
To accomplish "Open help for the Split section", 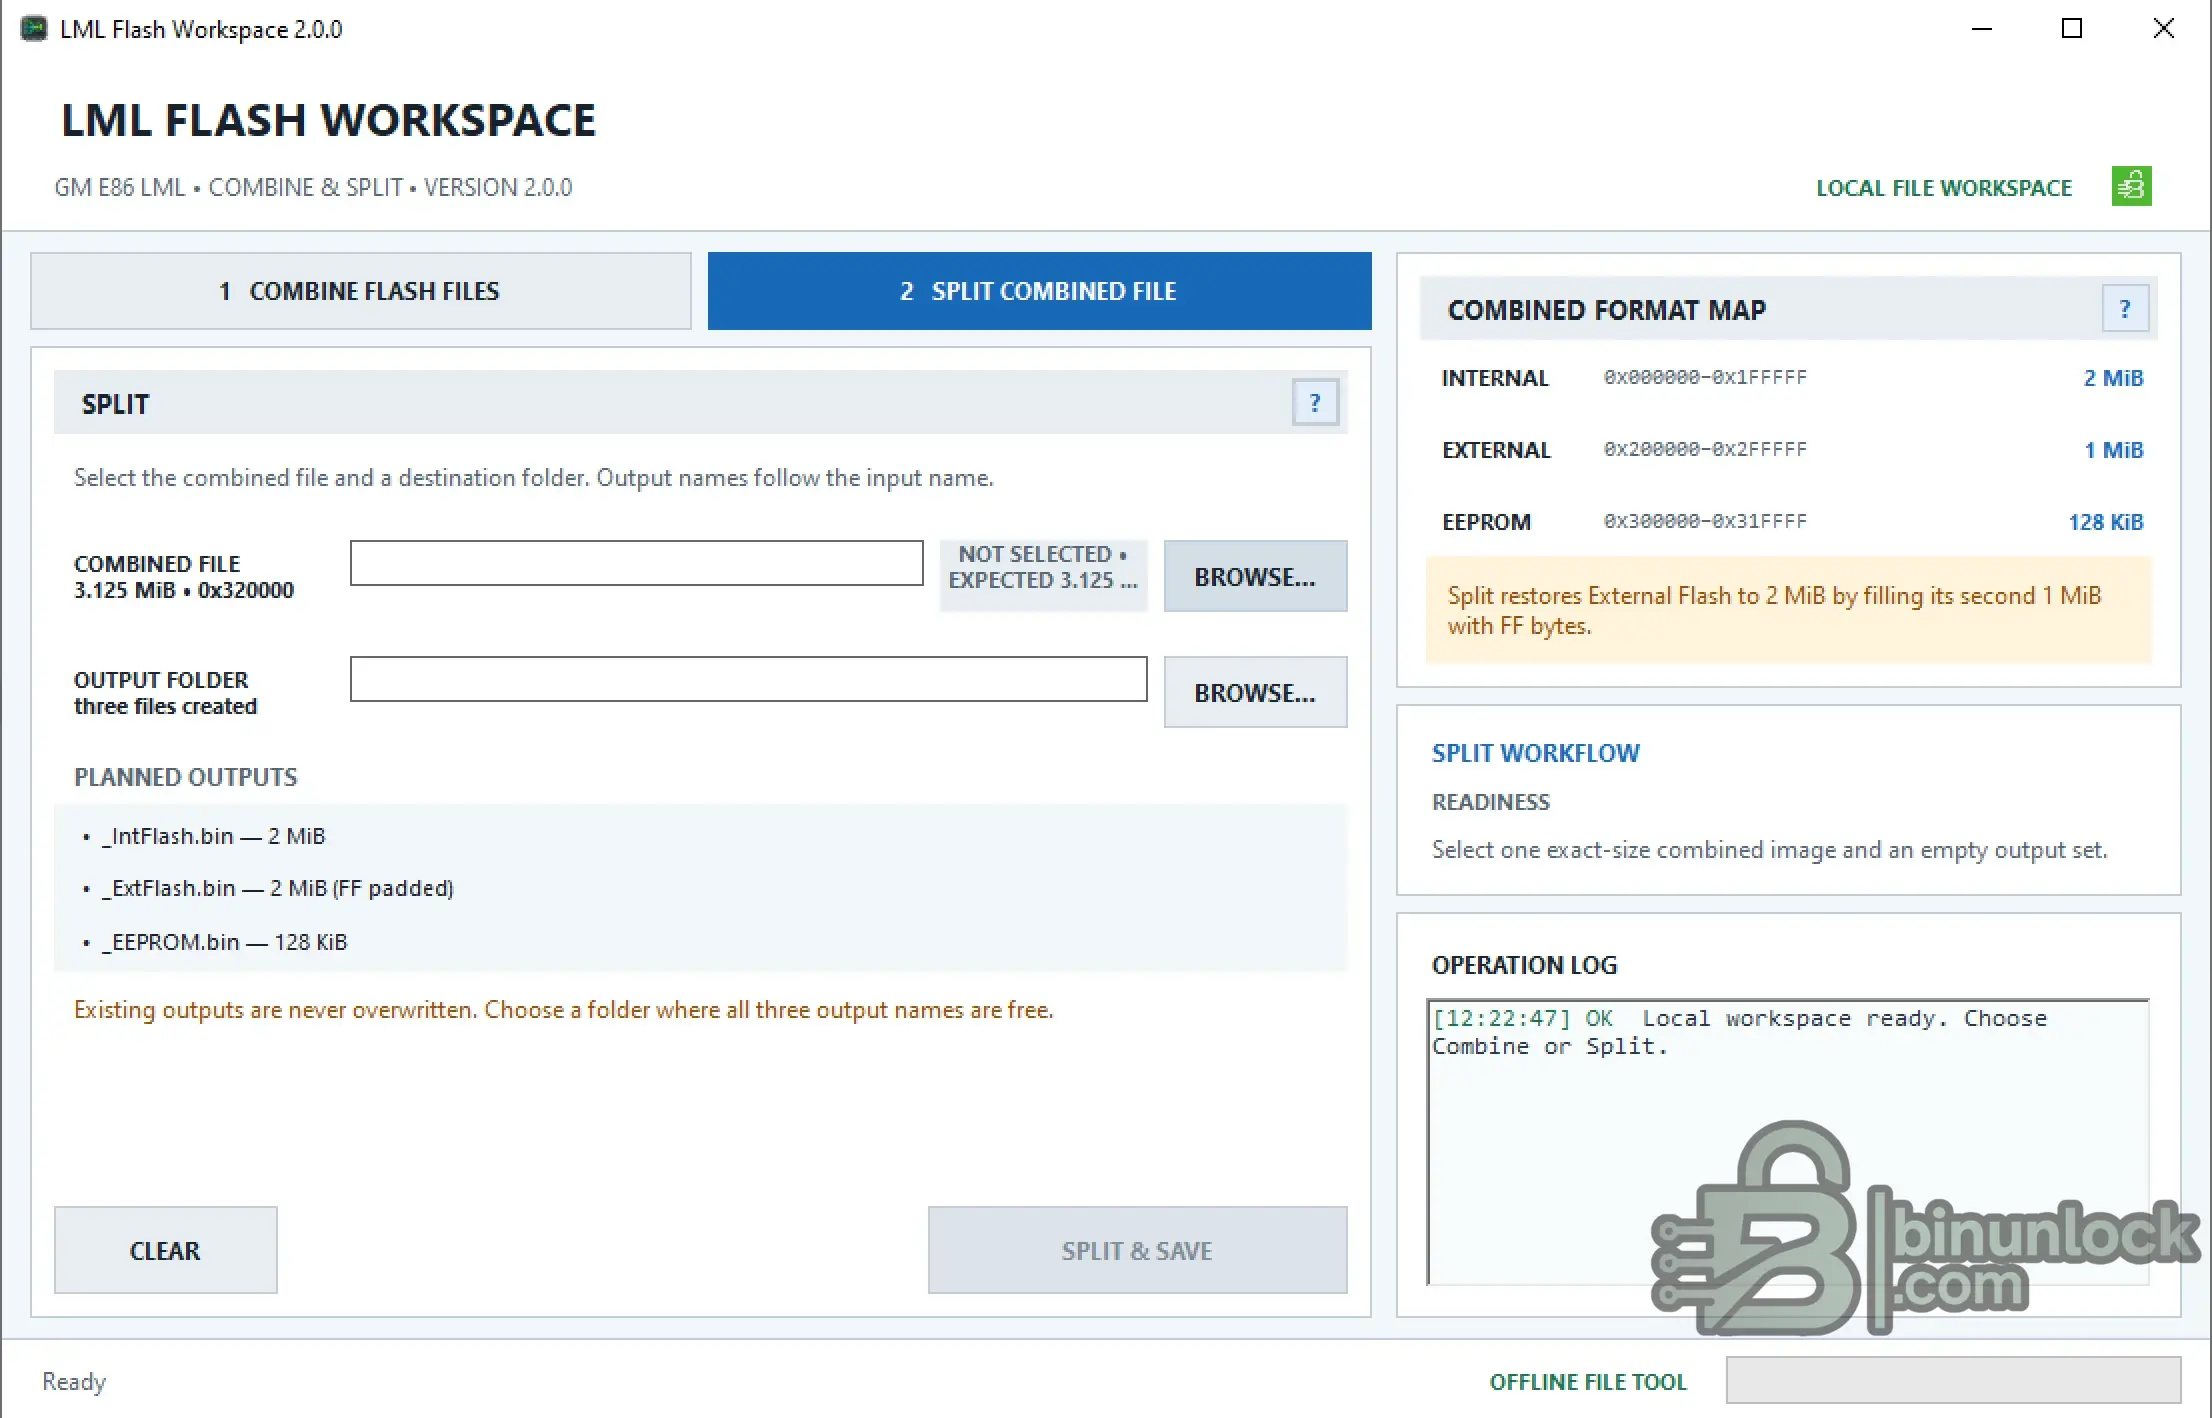I will click(x=1315, y=403).
